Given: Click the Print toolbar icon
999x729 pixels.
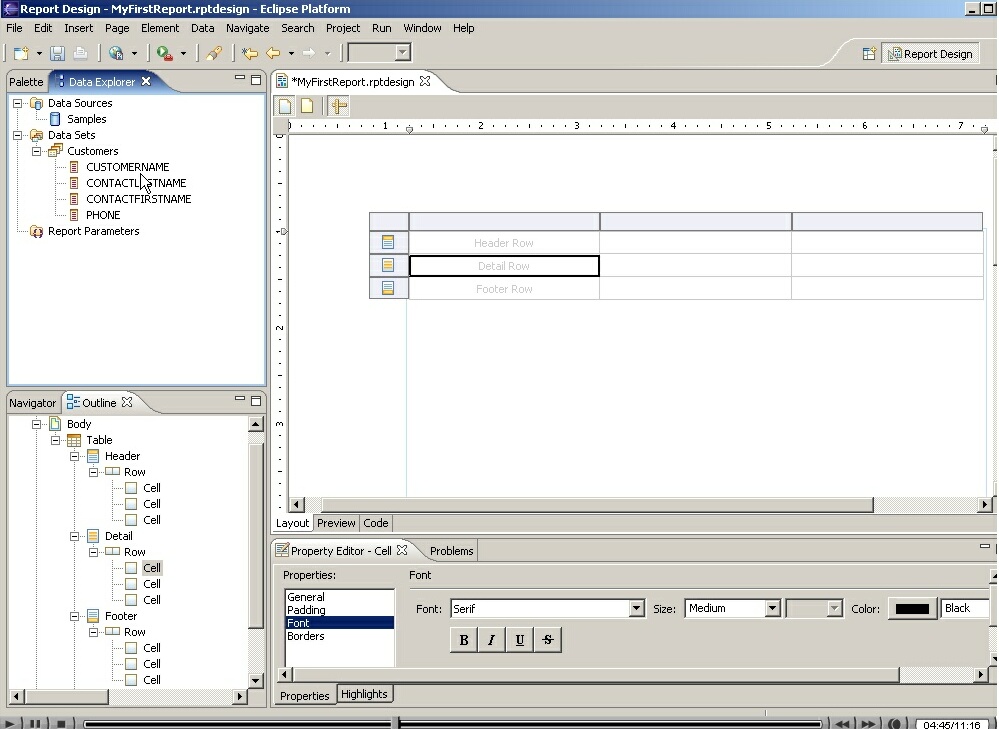Looking at the screenshot, I should pyautogui.click(x=80, y=54).
